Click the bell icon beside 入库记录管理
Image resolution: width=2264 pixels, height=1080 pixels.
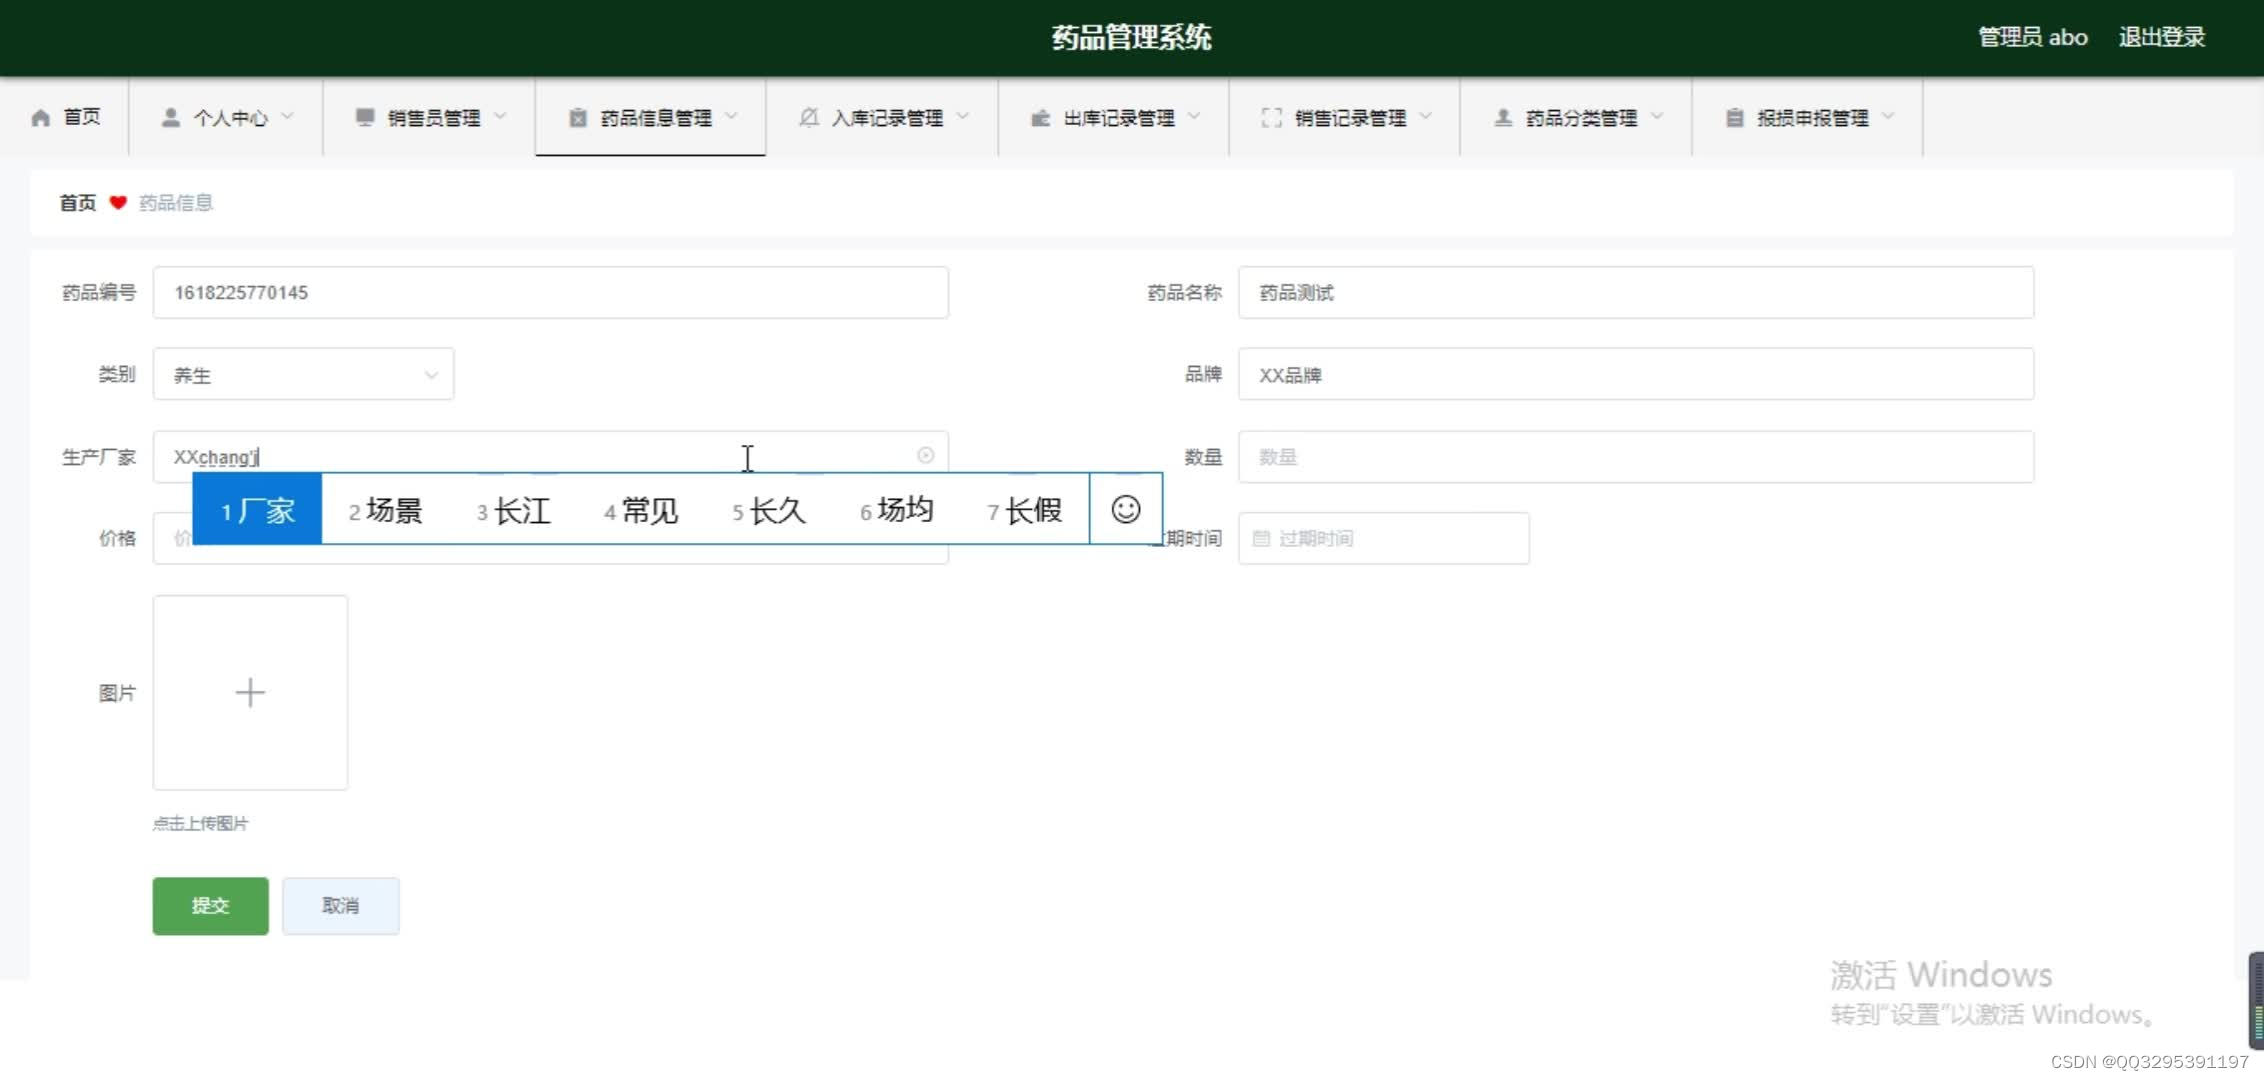tap(809, 118)
